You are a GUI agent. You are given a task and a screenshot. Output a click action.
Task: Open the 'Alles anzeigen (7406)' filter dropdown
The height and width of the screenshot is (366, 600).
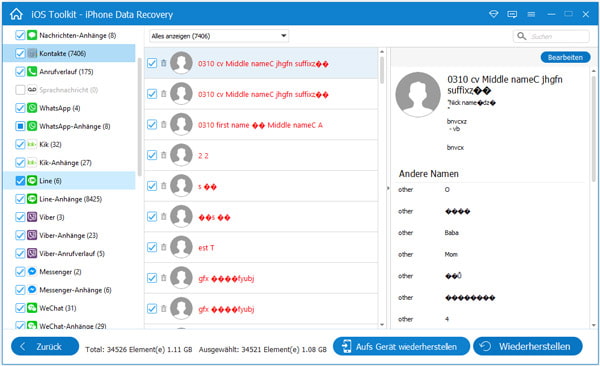tap(219, 36)
